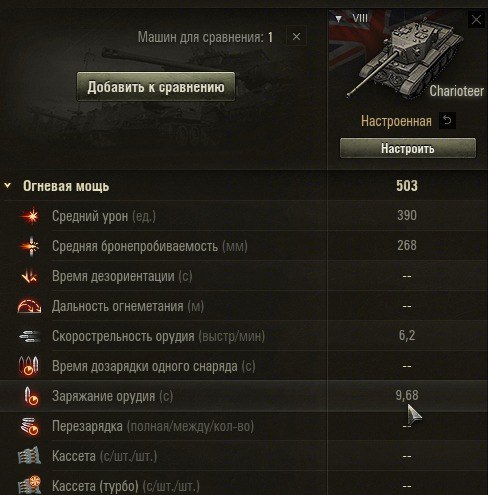The width and height of the screenshot is (488, 495).
Task: Click the single shell reload time icon
Action: [x=29, y=366]
